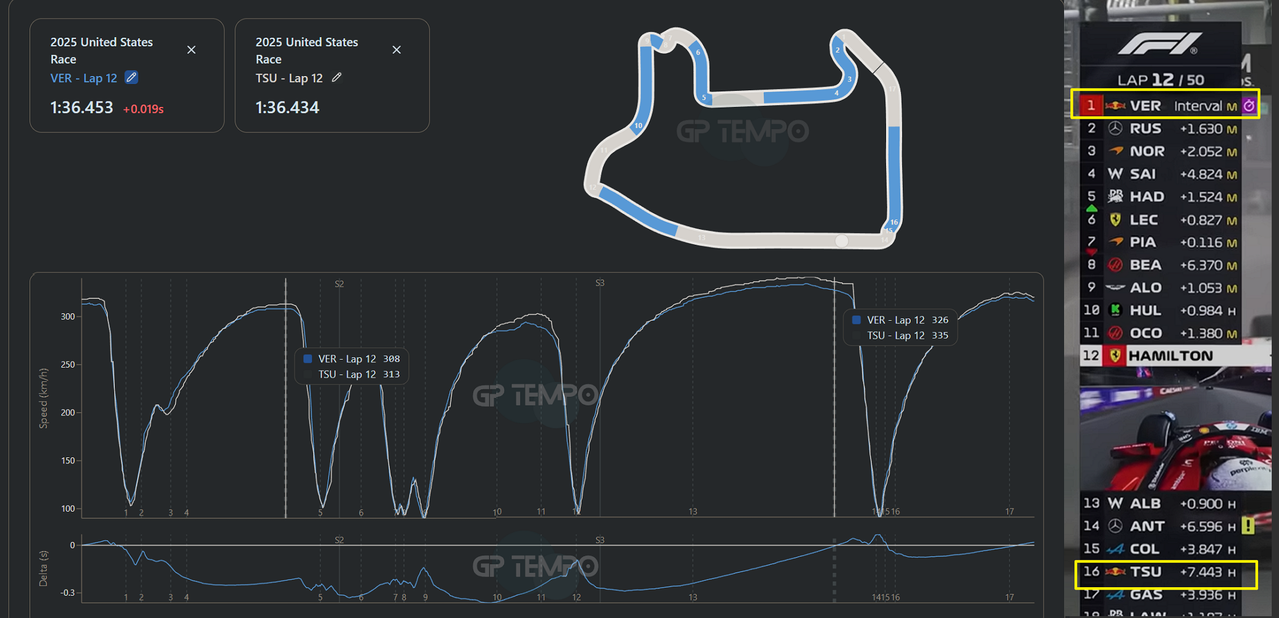Click green position-gained arrow under position 5
The height and width of the screenshot is (618, 1279).
tap(1091, 207)
